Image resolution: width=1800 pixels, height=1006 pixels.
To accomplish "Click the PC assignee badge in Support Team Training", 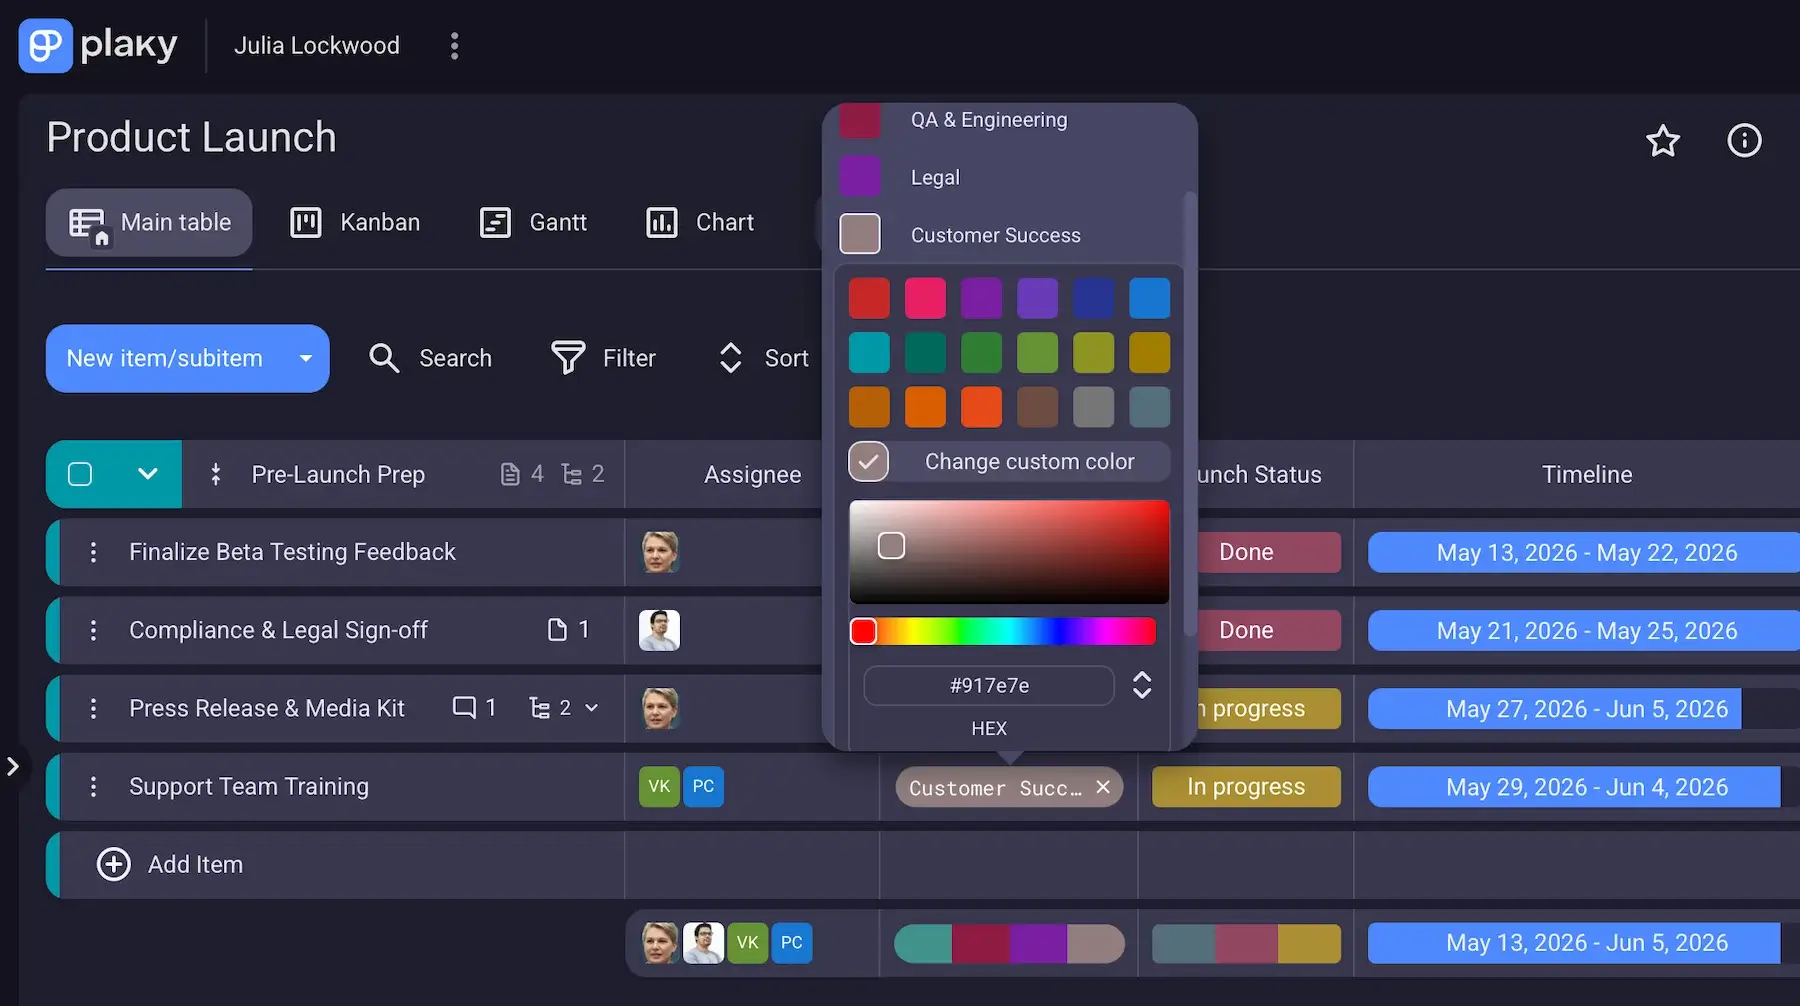I will pos(703,787).
